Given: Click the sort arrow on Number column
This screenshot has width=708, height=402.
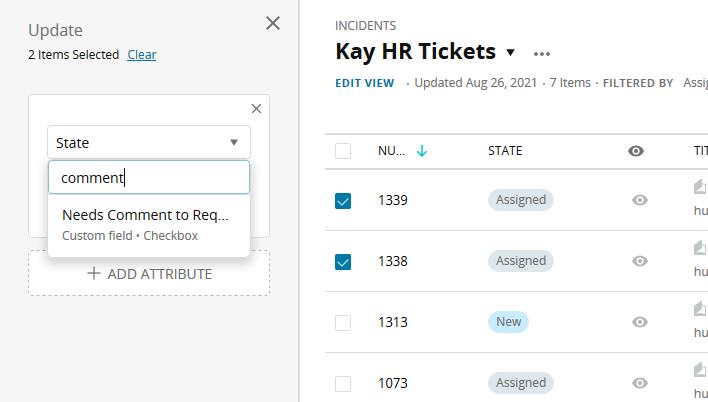Looking at the screenshot, I should pos(421,151).
